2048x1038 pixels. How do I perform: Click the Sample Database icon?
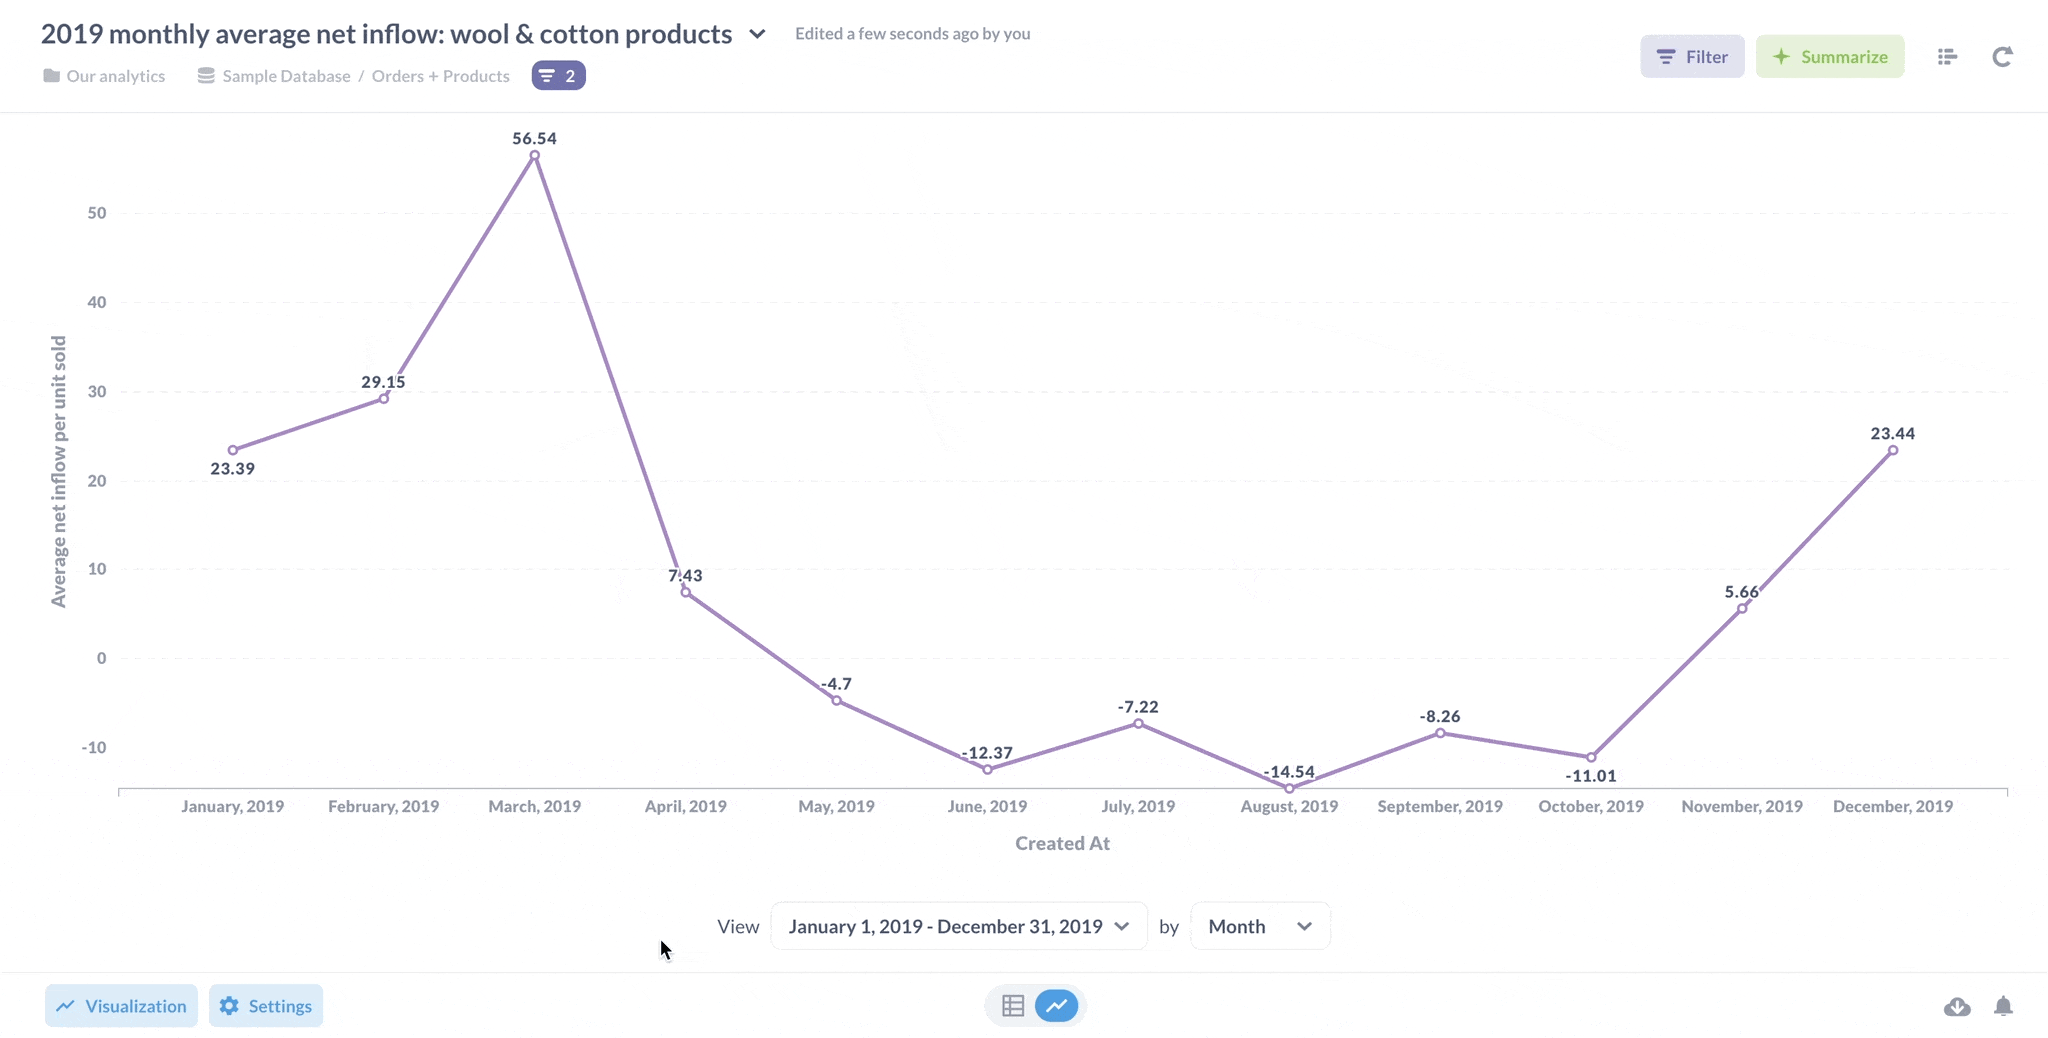[206, 76]
